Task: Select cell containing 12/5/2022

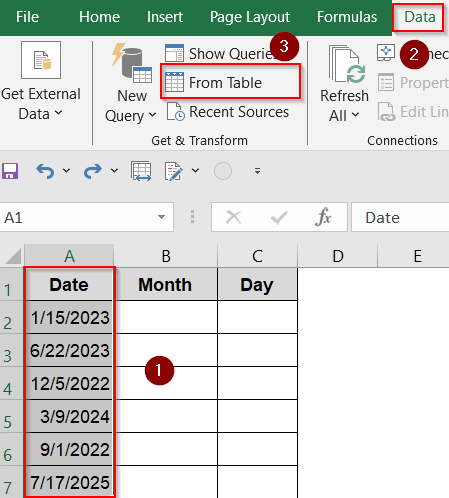Action: click(x=69, y=383)
